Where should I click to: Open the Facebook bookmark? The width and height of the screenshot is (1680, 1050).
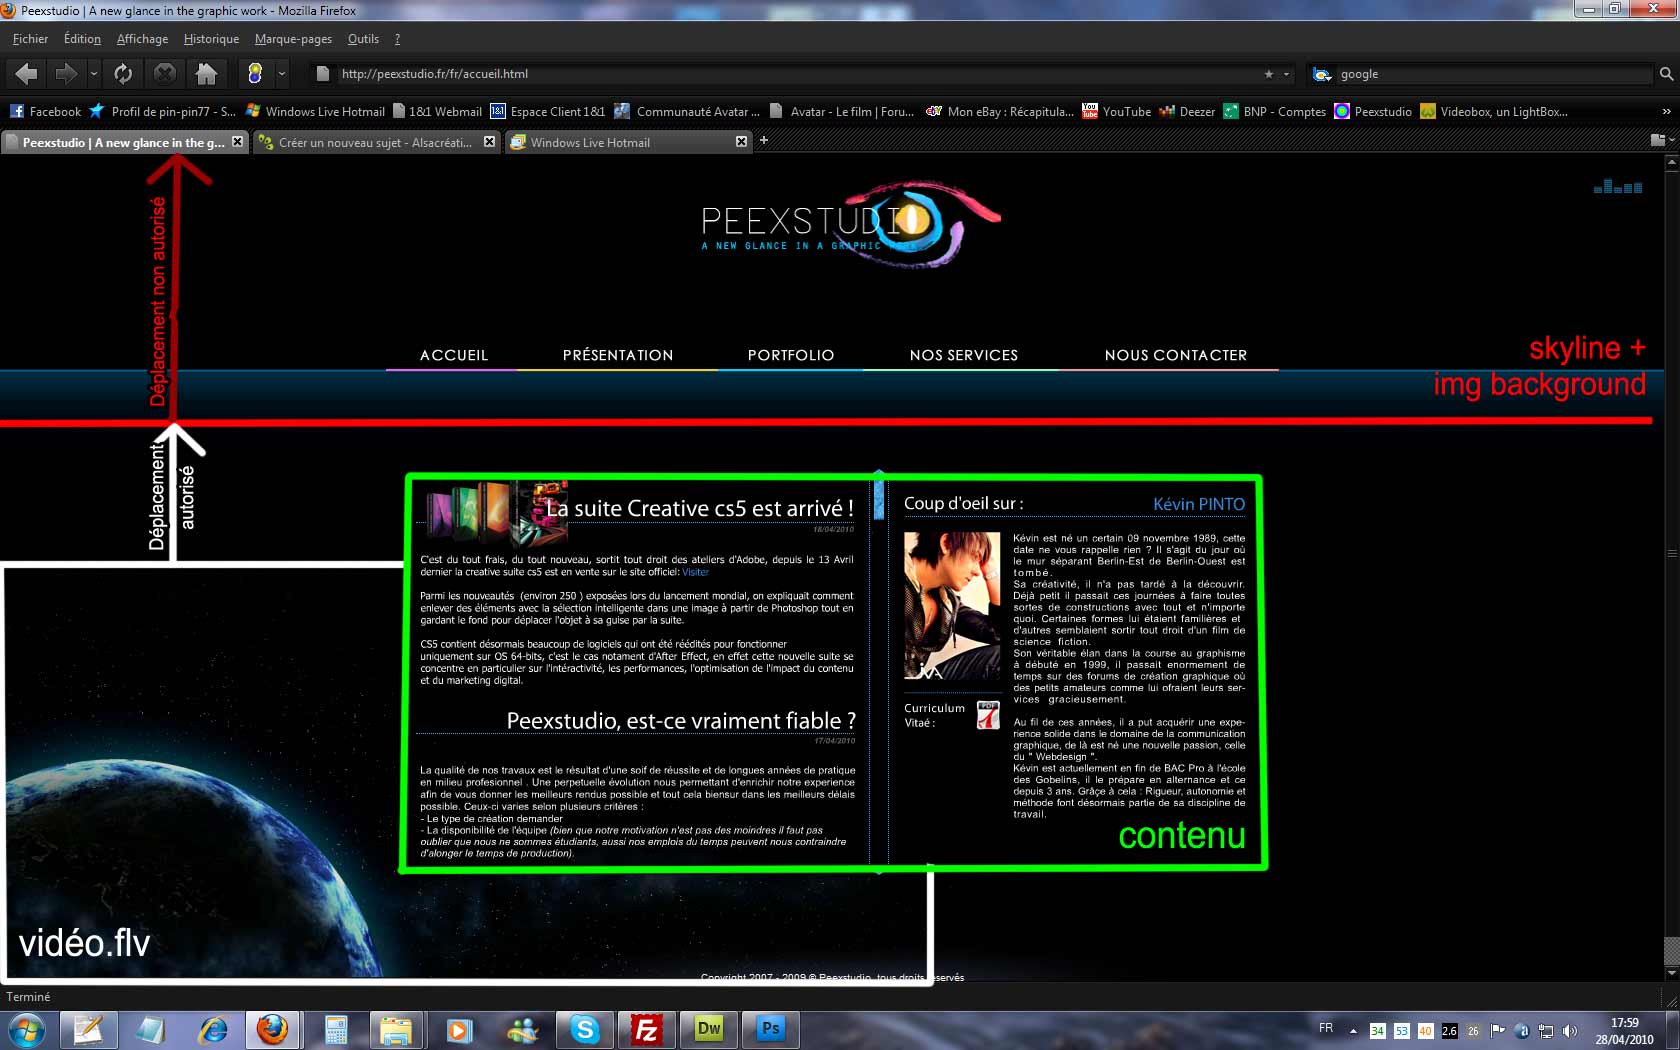click(45, 112)
